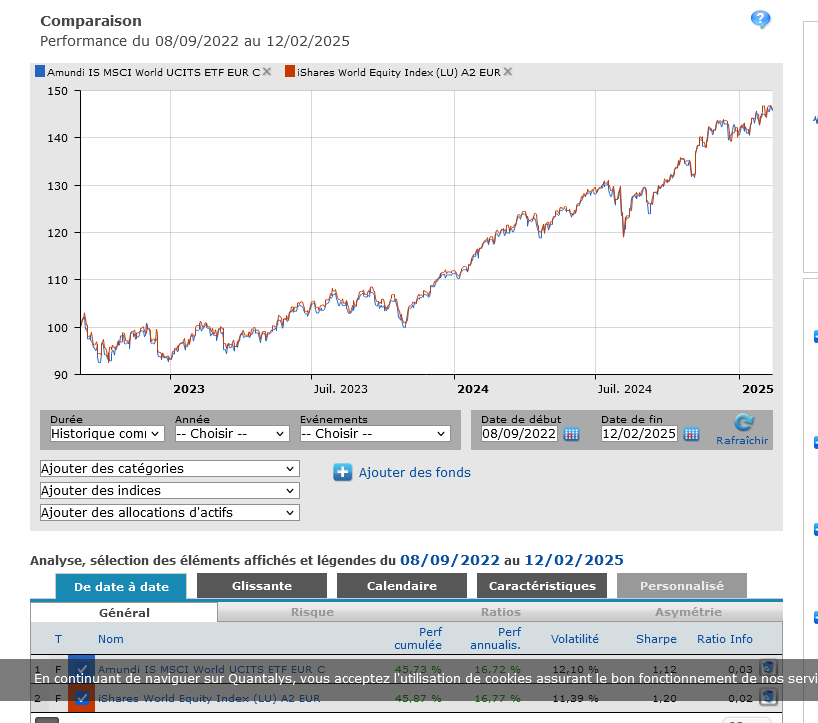Click the T column header
Viewport: 818px width, 723px height.
pos(58,639)
